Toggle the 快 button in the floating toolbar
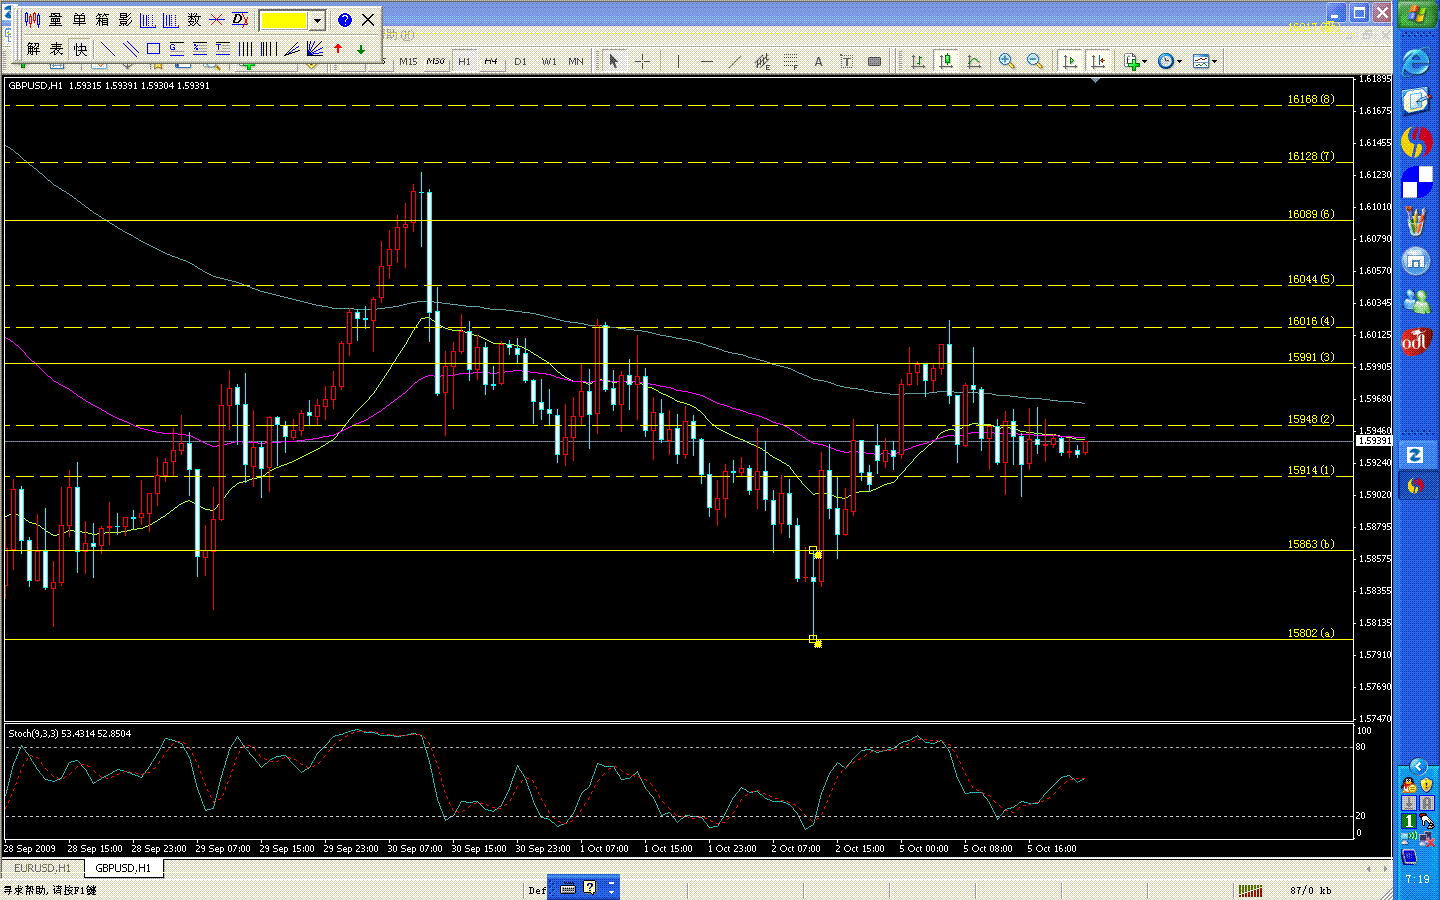The width and height of the screenshot is (1440, 900). click(80, 48)
